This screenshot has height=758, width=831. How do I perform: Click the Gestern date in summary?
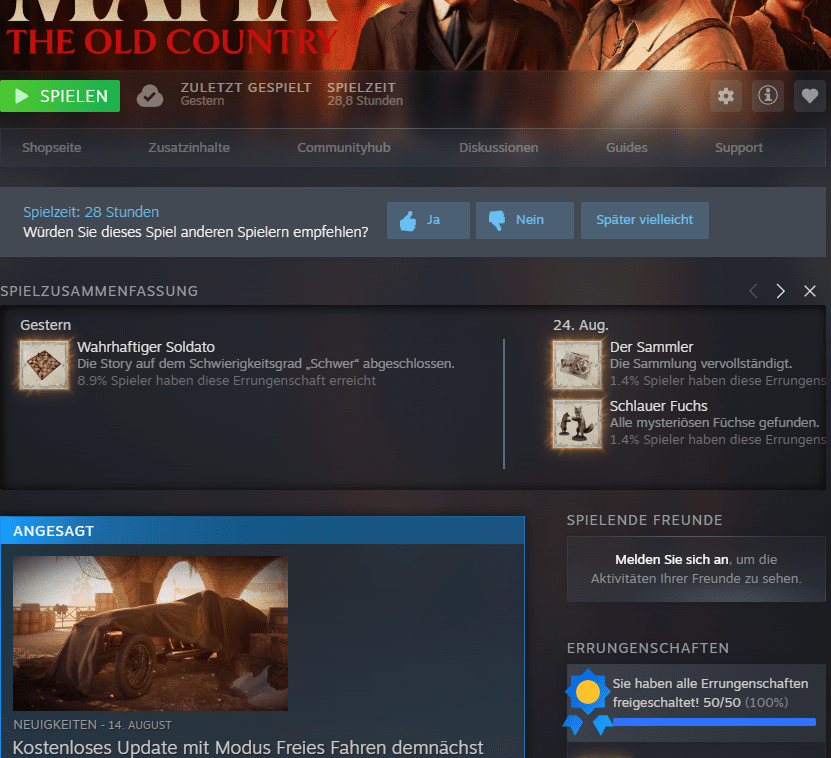coord(46,325)
